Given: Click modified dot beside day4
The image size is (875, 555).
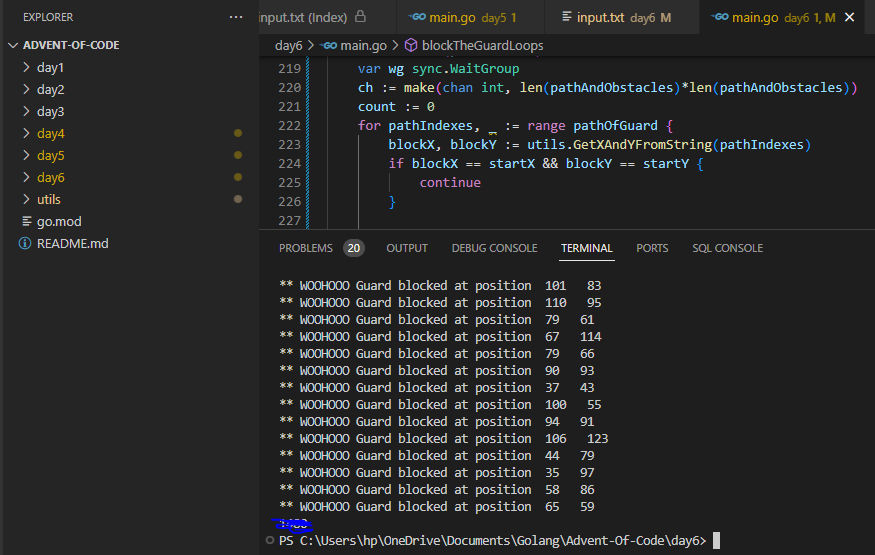Looking at the screenshot, I should coord(238,133).
